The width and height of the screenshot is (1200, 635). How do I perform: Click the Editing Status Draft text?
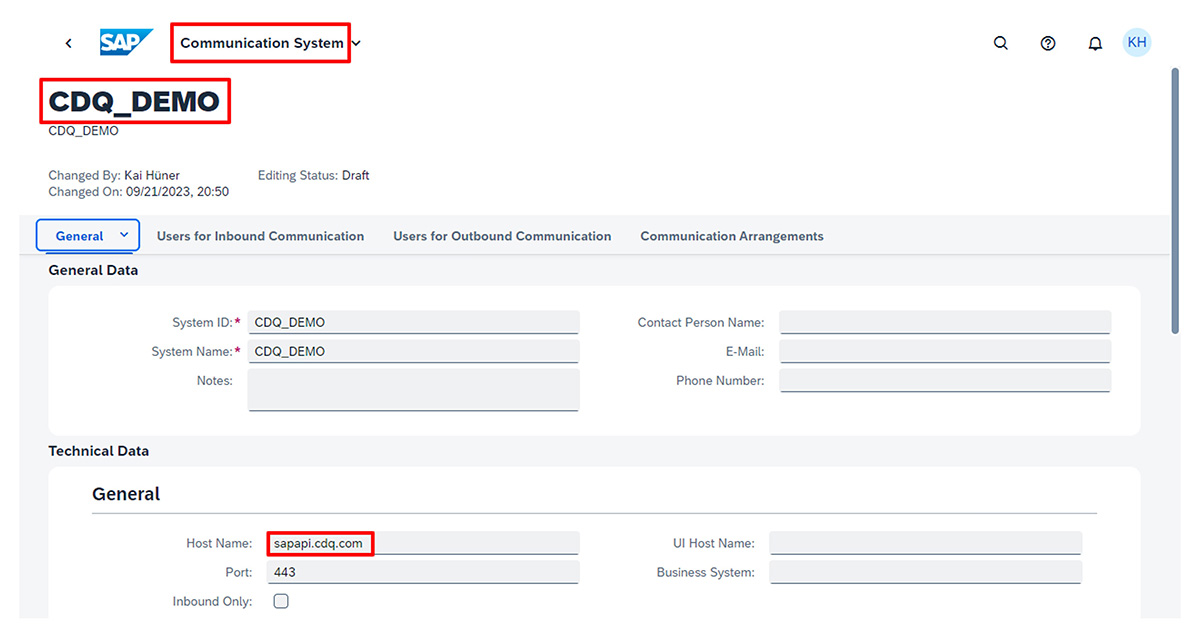coord(313,175)
